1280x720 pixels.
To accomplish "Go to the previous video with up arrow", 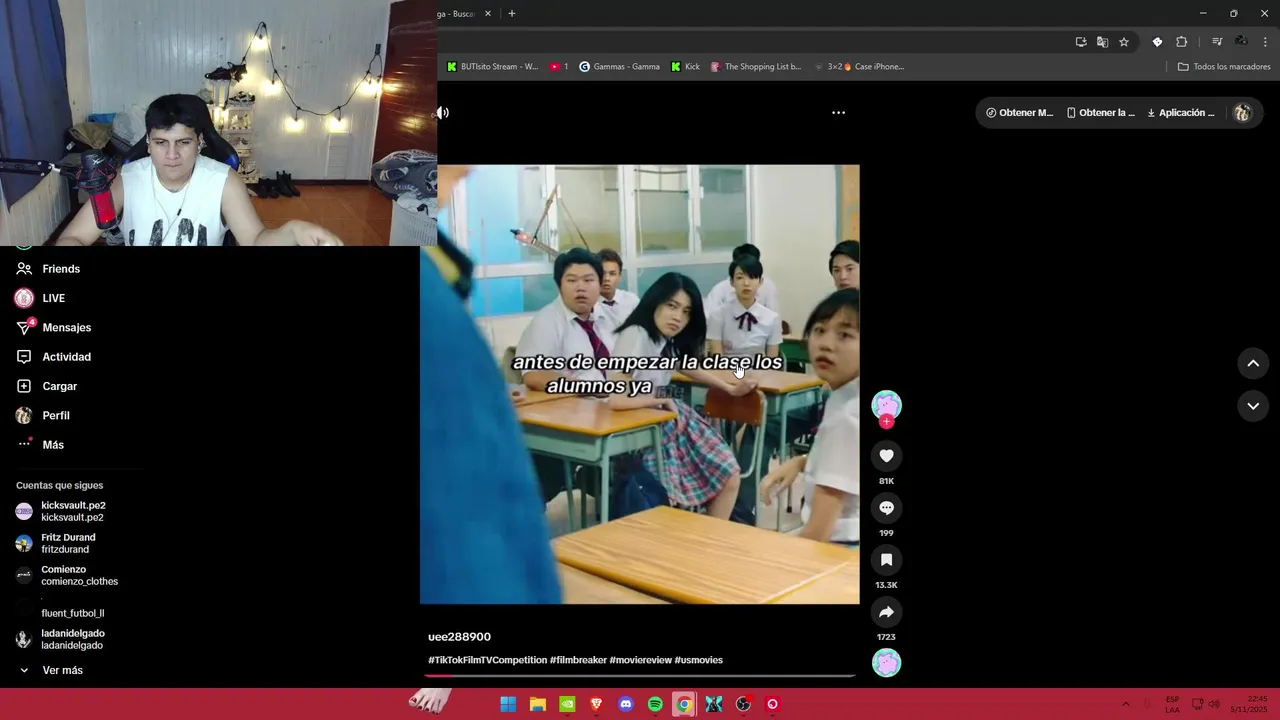I will (1253, 364).
